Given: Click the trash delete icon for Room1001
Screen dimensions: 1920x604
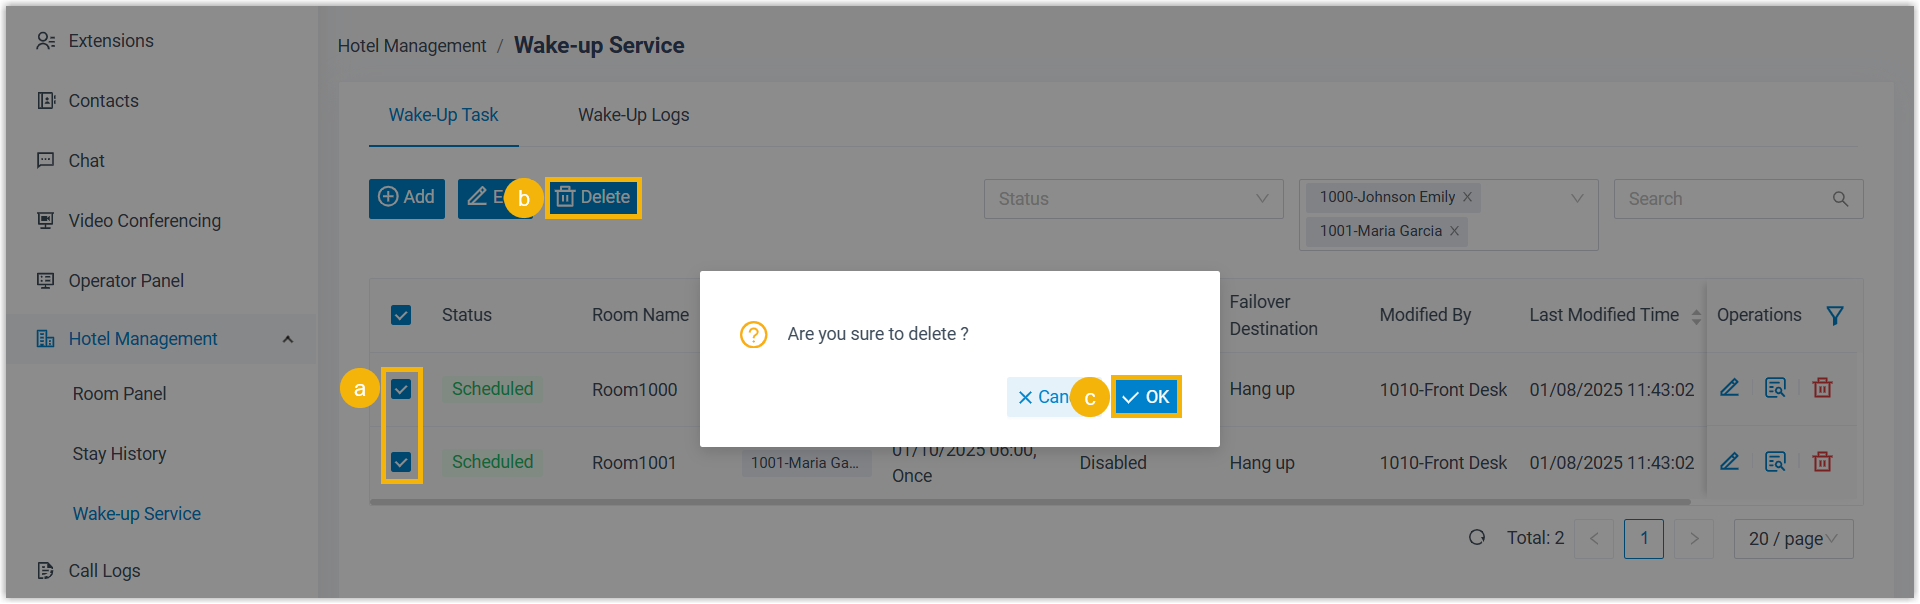Looking at the screenshot, I should tap(1822, 462).
